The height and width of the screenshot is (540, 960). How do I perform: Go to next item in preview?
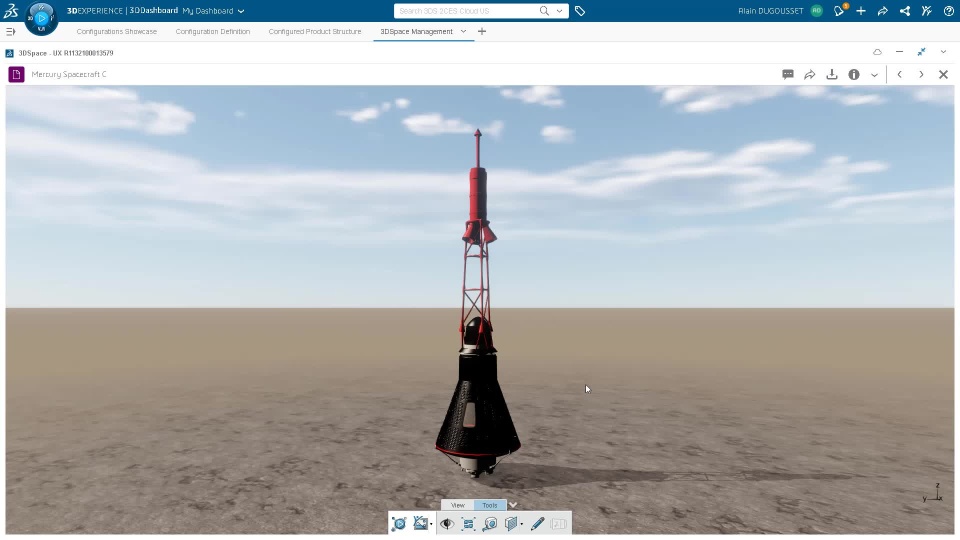[921, 74]
